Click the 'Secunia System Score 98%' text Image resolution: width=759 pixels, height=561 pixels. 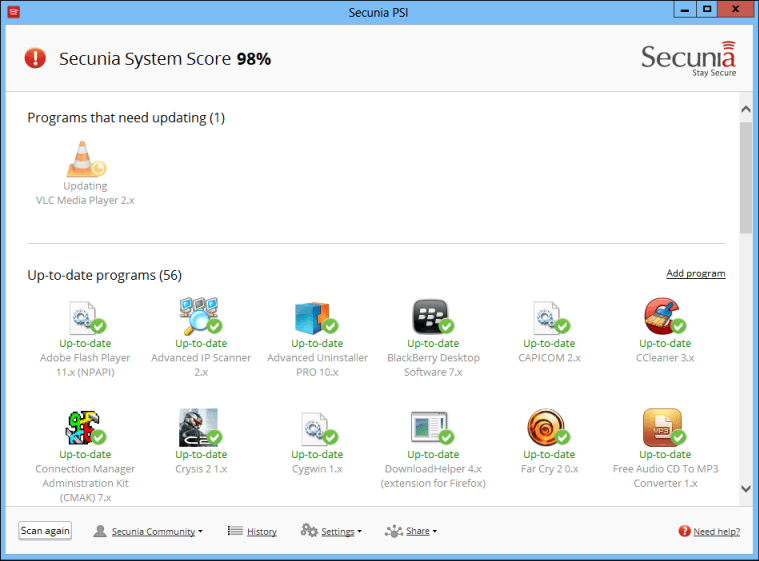(x=165, y=59)
